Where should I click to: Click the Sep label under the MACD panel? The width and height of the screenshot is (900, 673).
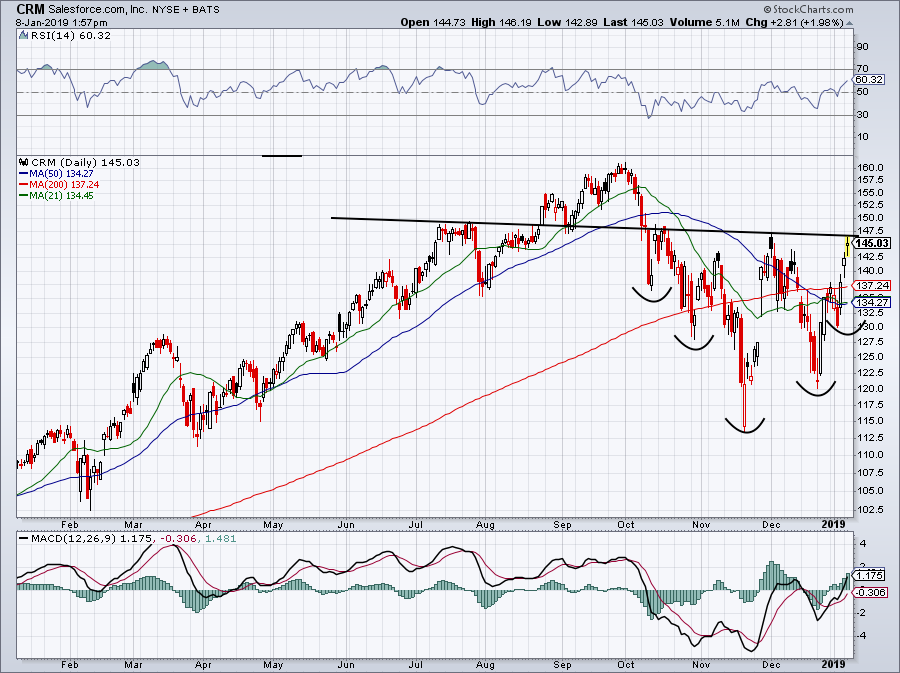[x=562, y=665]
